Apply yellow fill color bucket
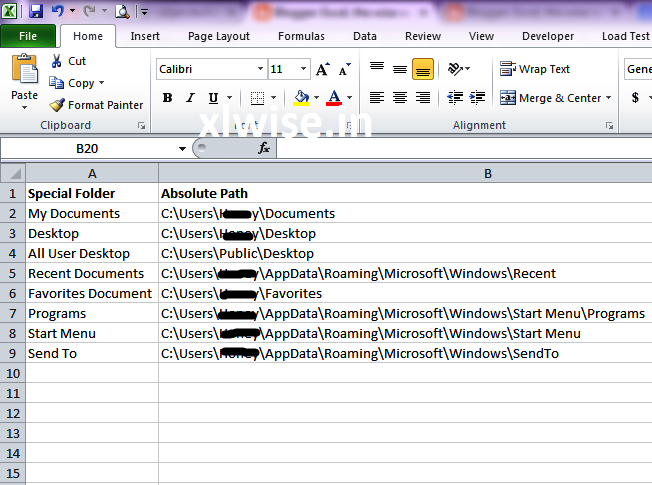Viewport: 652px width, 485px height. [301, 98]
